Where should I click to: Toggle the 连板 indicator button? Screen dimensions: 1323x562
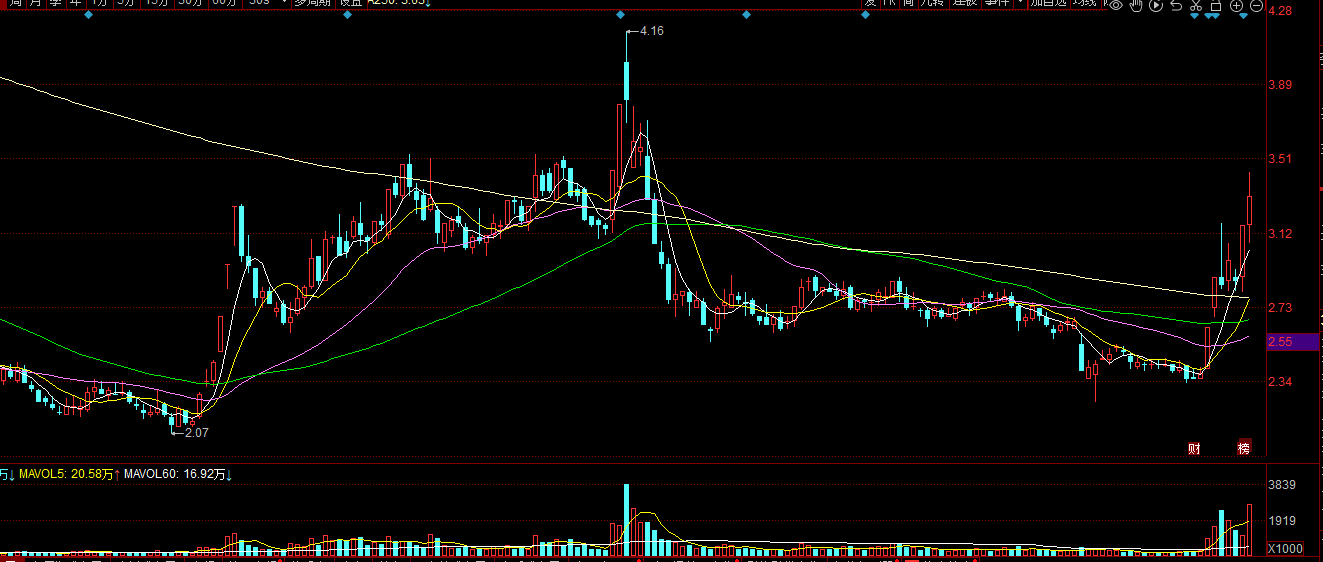coord(965,4)
